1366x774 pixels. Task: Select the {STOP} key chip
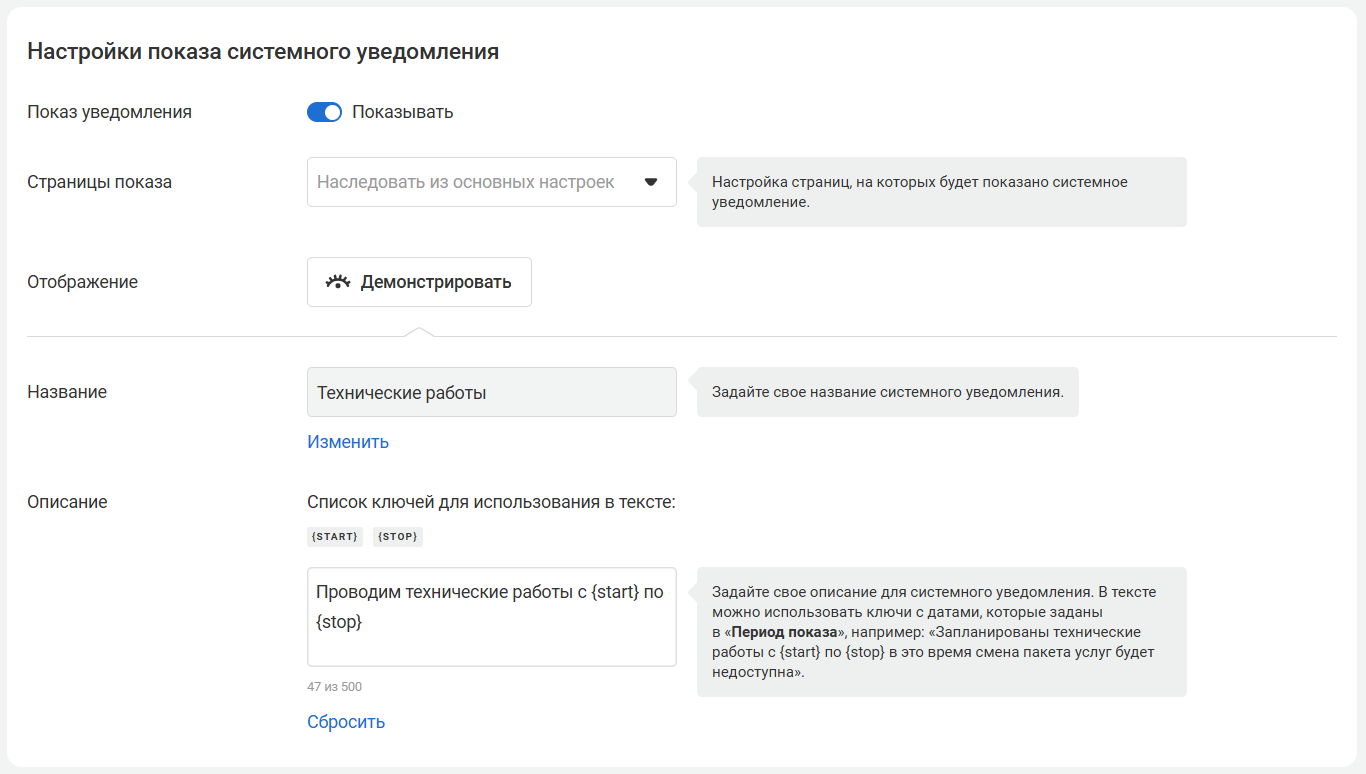click(x=398, y=537)
